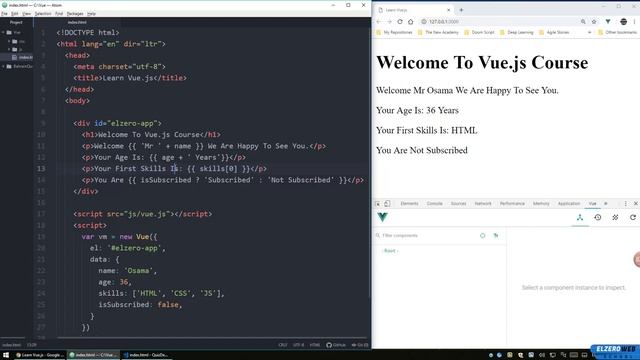Click the CRLF line ending indicator
This screenshot has width=640, height=360.
(x=283, y=345)
